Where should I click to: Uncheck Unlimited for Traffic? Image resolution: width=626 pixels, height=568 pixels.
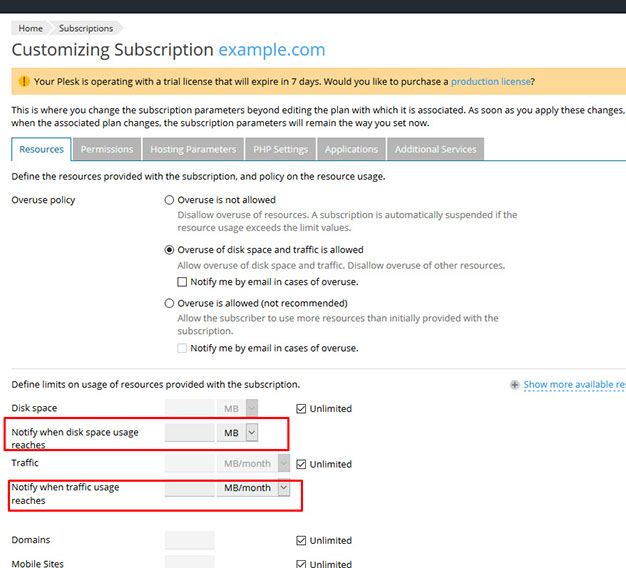pyautogui.click(x=301, y=464)
